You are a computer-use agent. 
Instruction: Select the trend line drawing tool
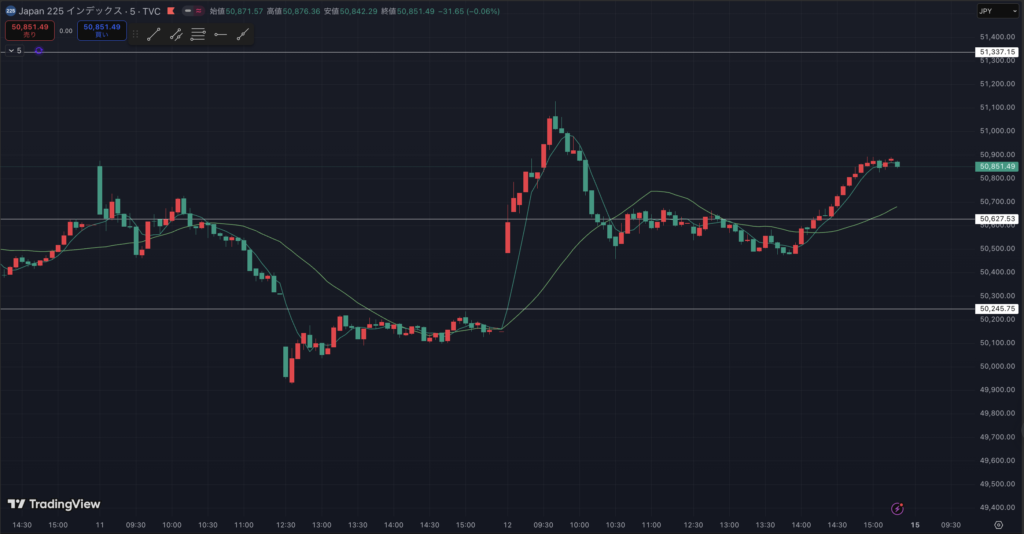pyautogui.click(x=153, y=34)
